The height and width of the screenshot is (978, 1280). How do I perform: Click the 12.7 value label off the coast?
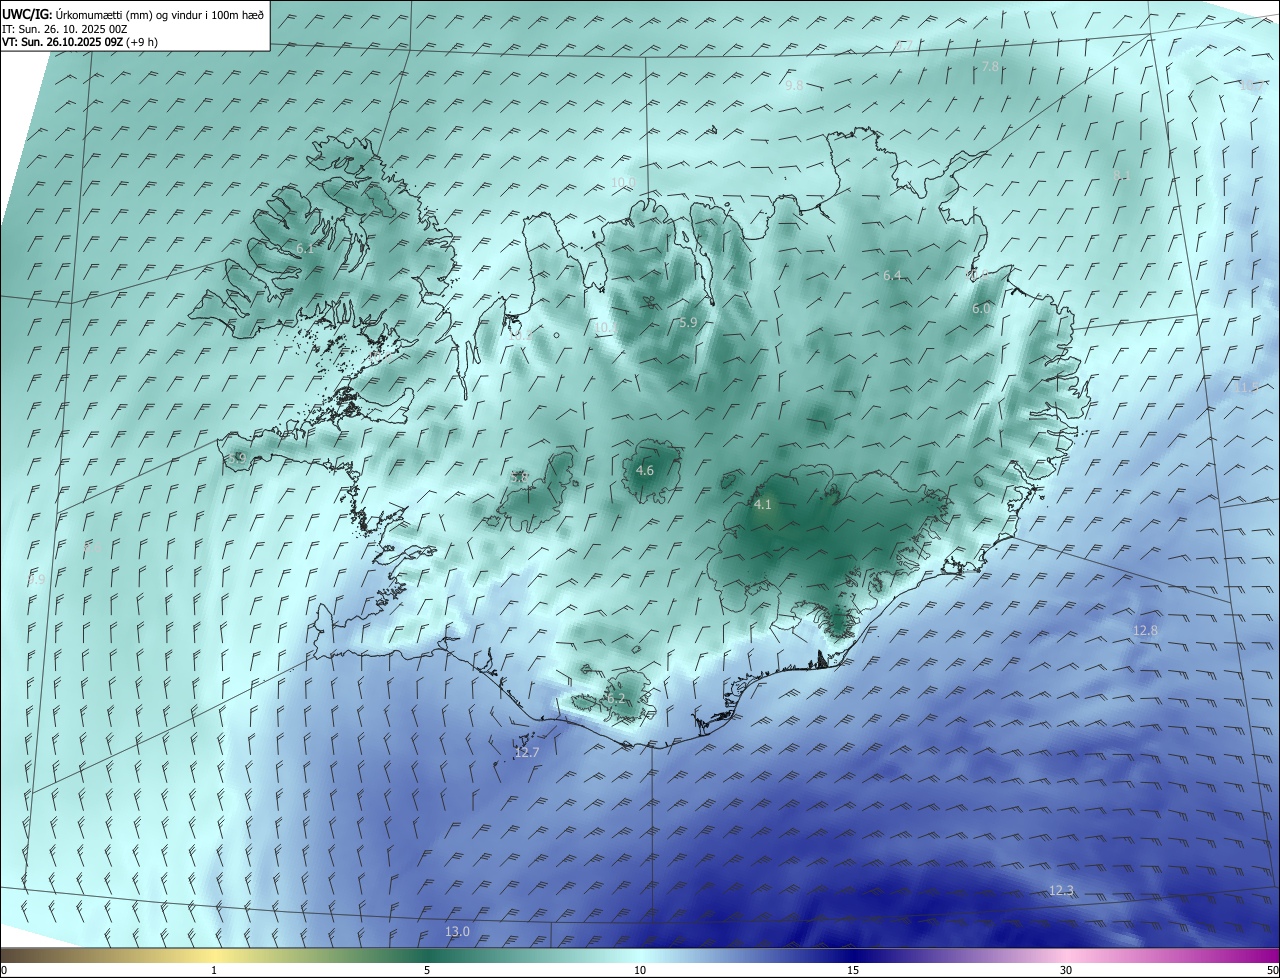click(527, 752)
